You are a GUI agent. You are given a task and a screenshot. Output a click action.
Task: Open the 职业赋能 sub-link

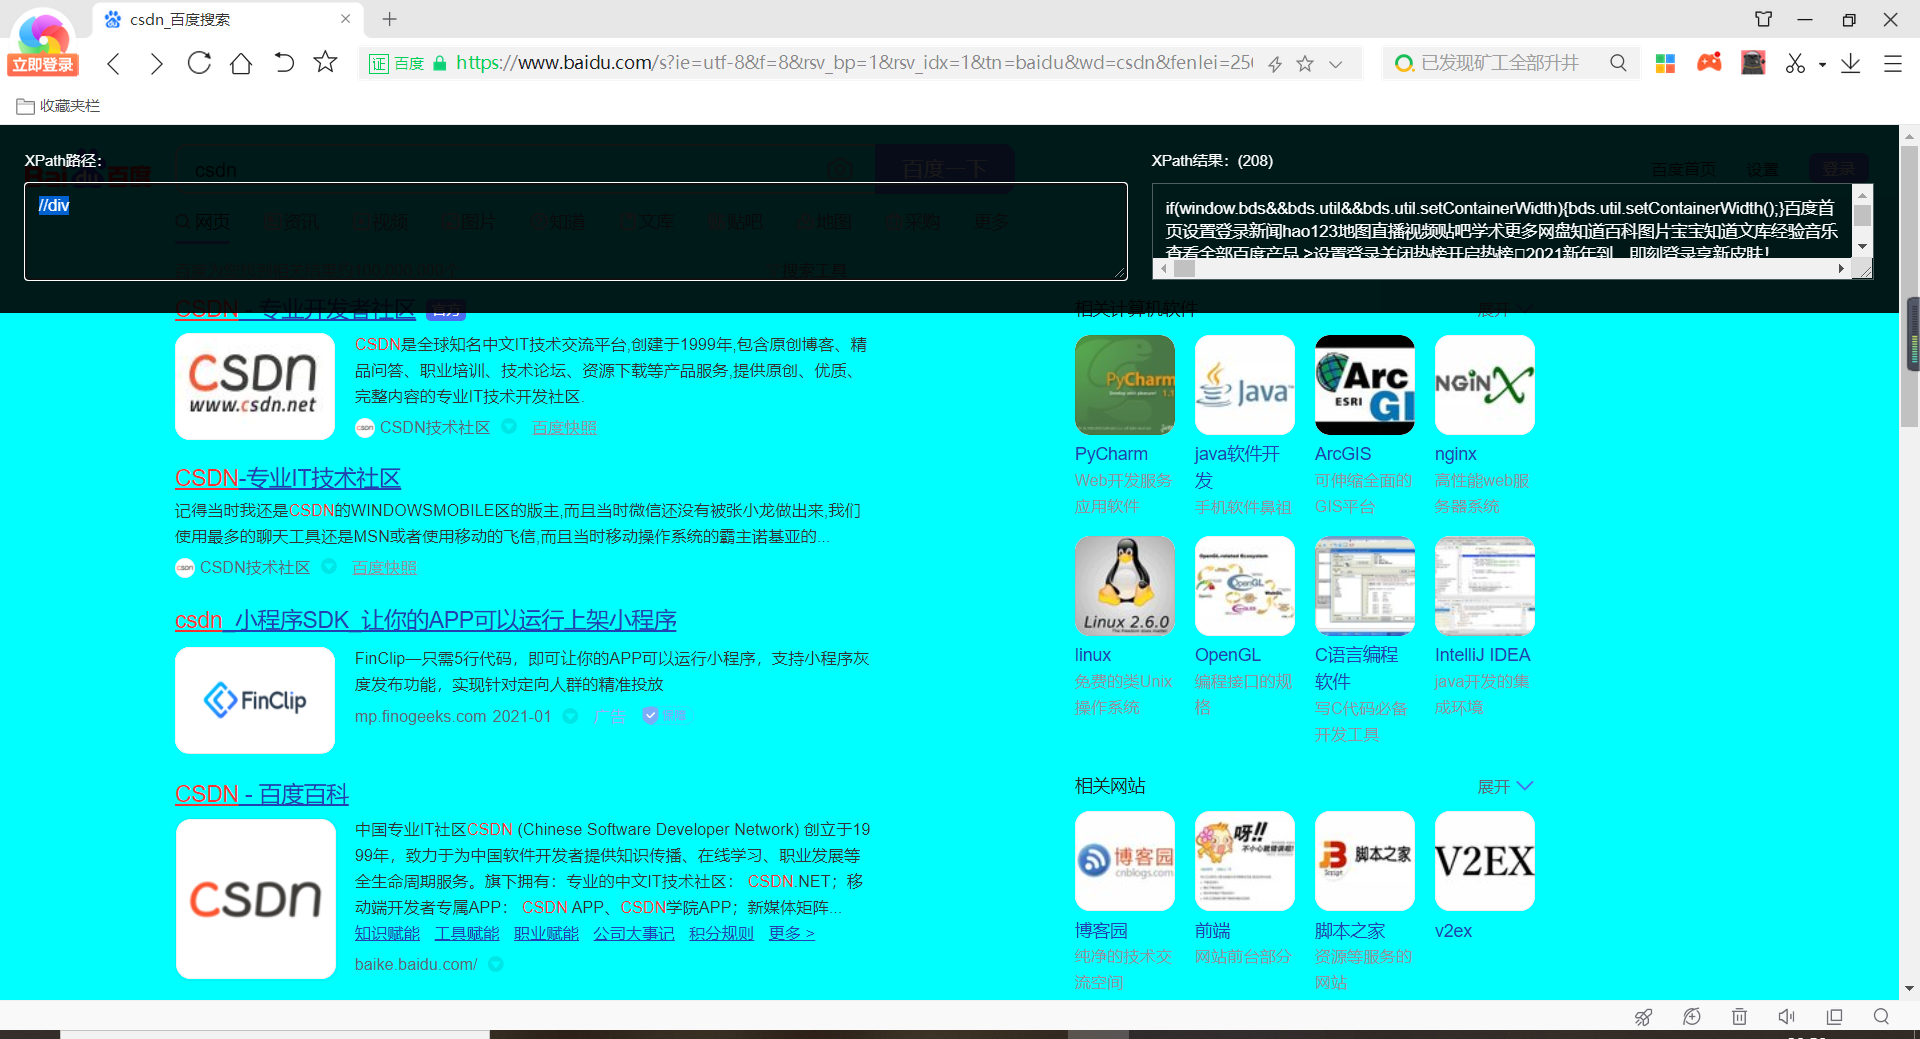click(x=546, y=934)
